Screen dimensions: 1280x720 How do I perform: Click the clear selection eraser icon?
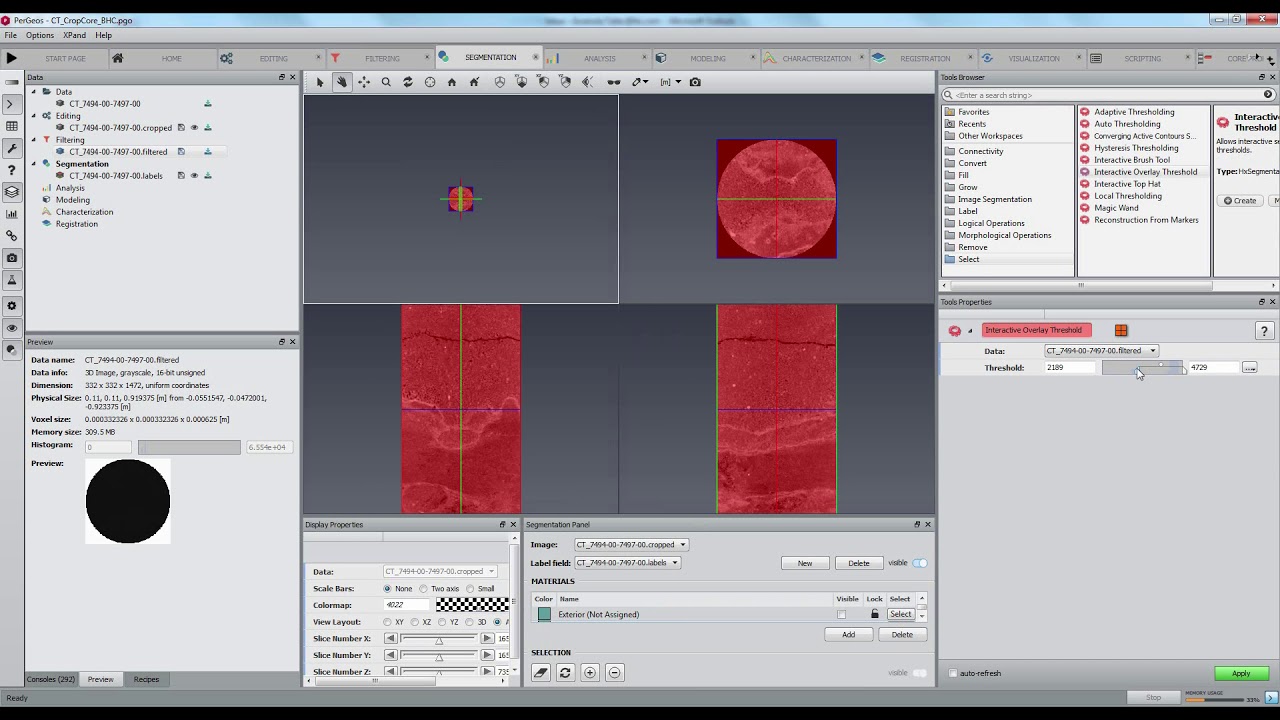(541, 673)
